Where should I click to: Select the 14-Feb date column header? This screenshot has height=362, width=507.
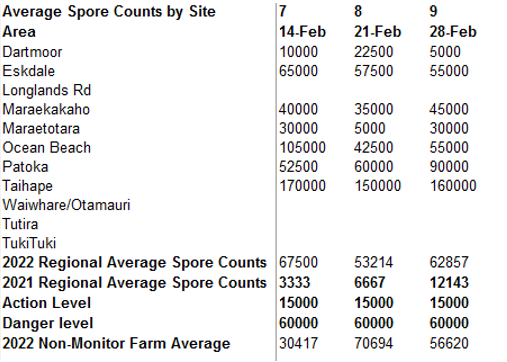302,32
